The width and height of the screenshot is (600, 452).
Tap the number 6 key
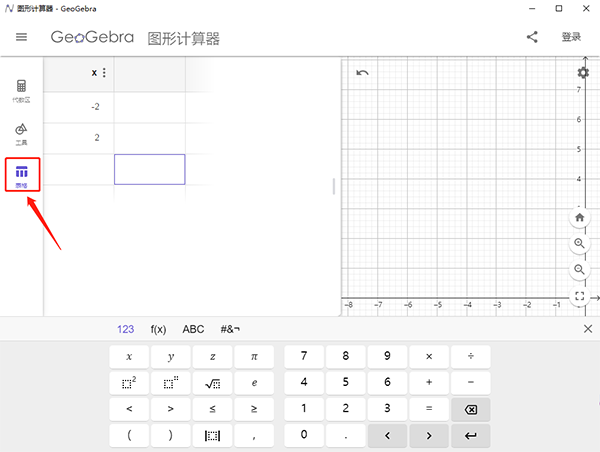click(x=387, y=383)
